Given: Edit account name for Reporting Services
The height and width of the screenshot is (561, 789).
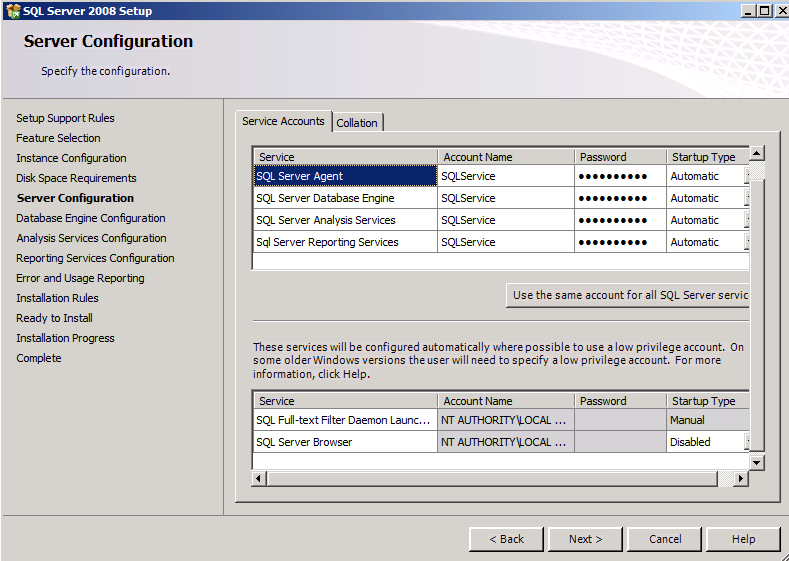Looking at the screenshot, I should tap(506, 242).
